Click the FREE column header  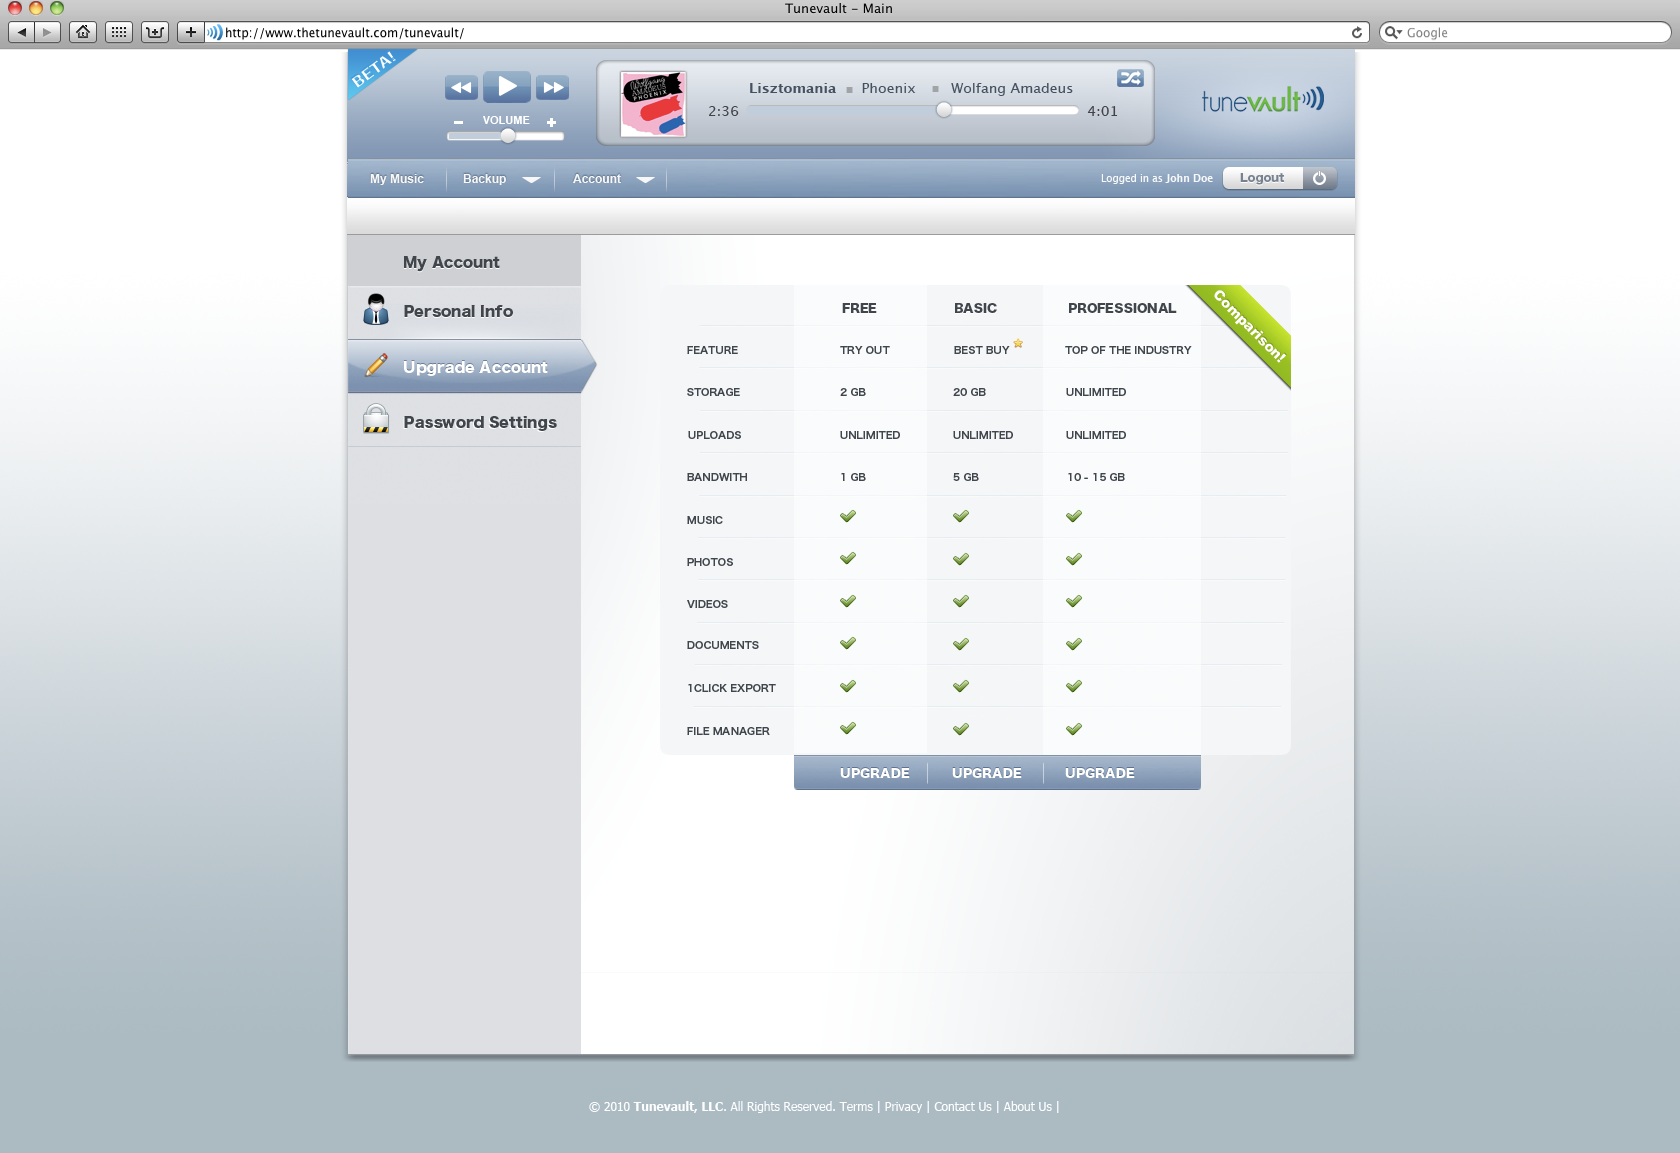859,308
